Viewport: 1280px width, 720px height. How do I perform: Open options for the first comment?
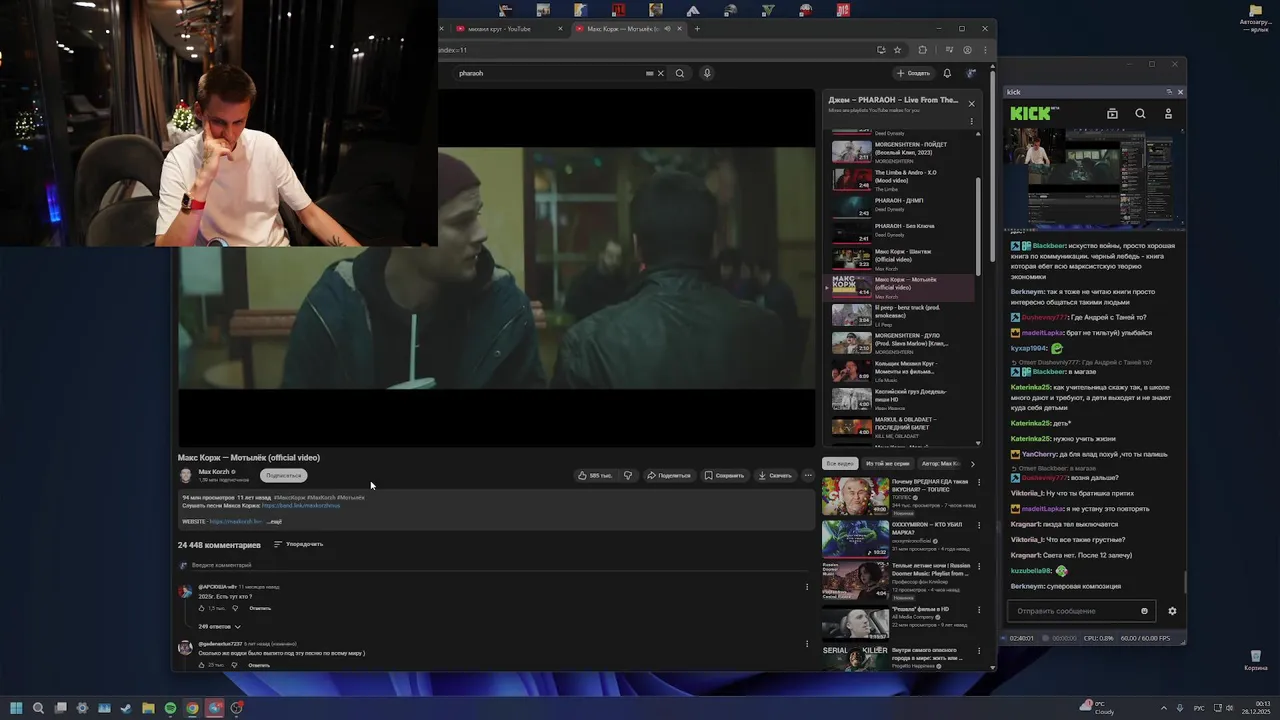[x=807, y=587]
